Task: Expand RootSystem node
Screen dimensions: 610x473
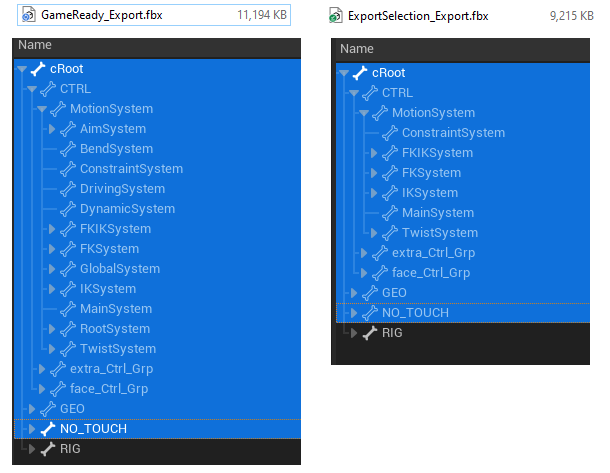Action: pyautogui.click(x=52, y=329)
